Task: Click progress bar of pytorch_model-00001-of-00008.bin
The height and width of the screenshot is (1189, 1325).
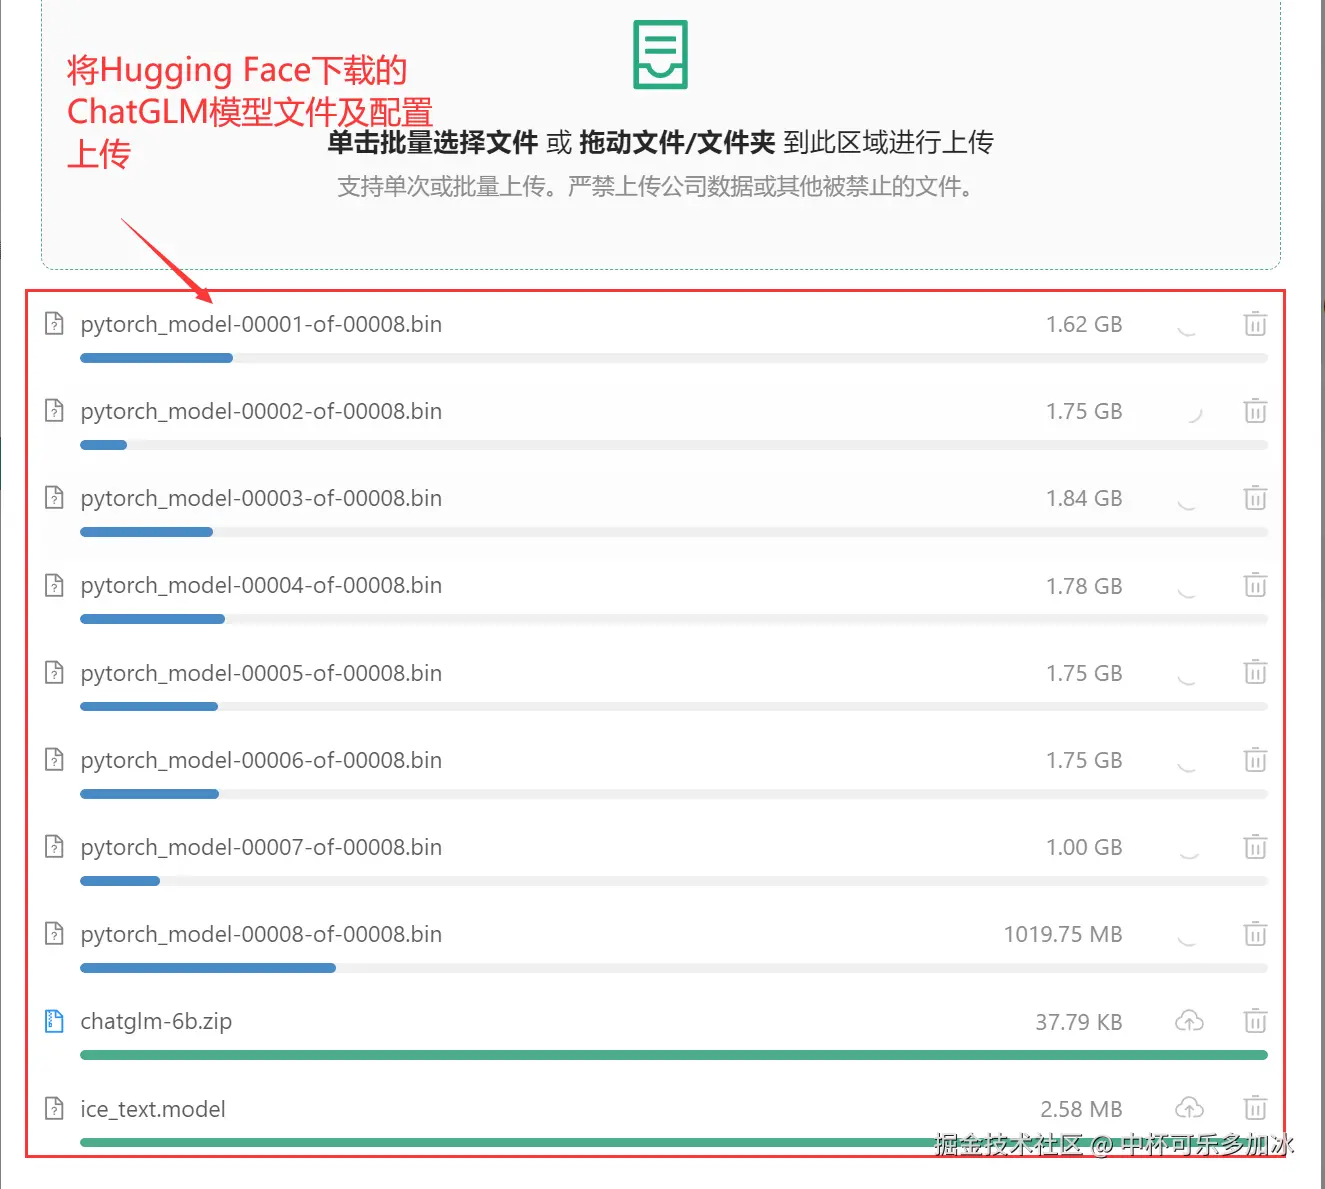Action: 674,358
